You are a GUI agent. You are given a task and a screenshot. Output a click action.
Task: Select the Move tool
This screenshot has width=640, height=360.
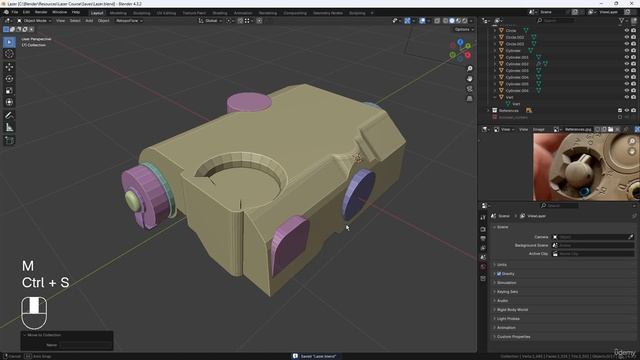click(x=9, y=67)
